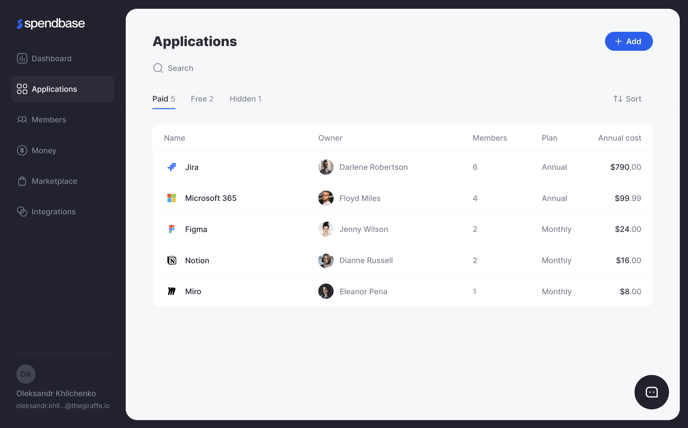The height and width of the screenshot is (428, 688).
Task: Click Dianne Russell's avatar
Action: [326, 260]
